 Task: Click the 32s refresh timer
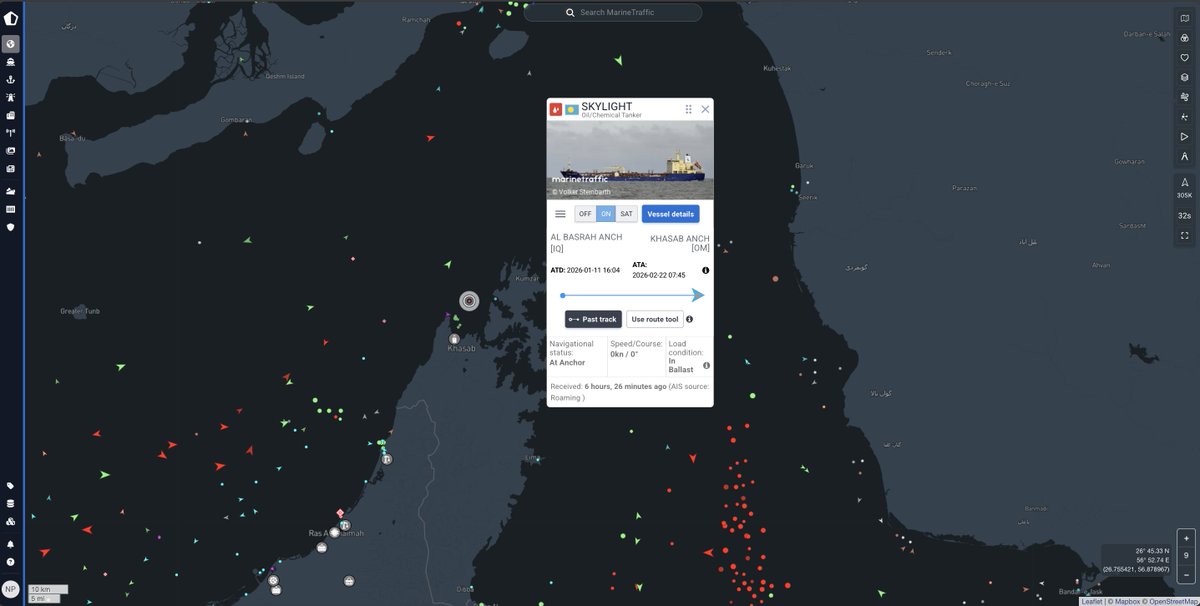coord(1185,216)
